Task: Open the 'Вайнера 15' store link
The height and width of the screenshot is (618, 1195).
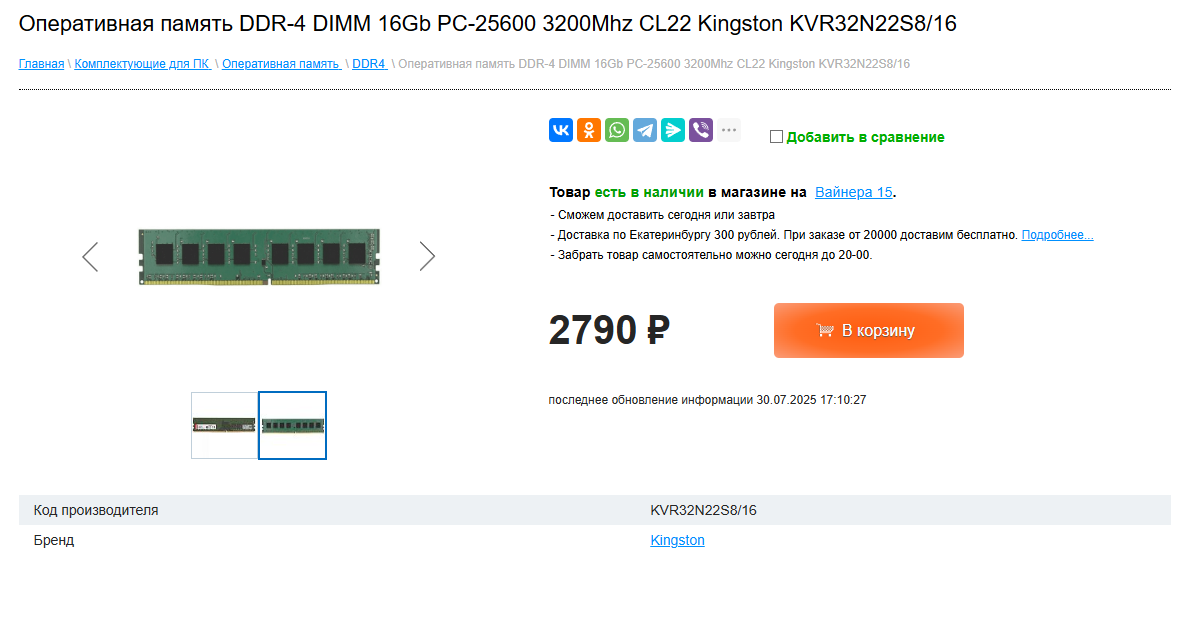Action: [x=854, y=192]
